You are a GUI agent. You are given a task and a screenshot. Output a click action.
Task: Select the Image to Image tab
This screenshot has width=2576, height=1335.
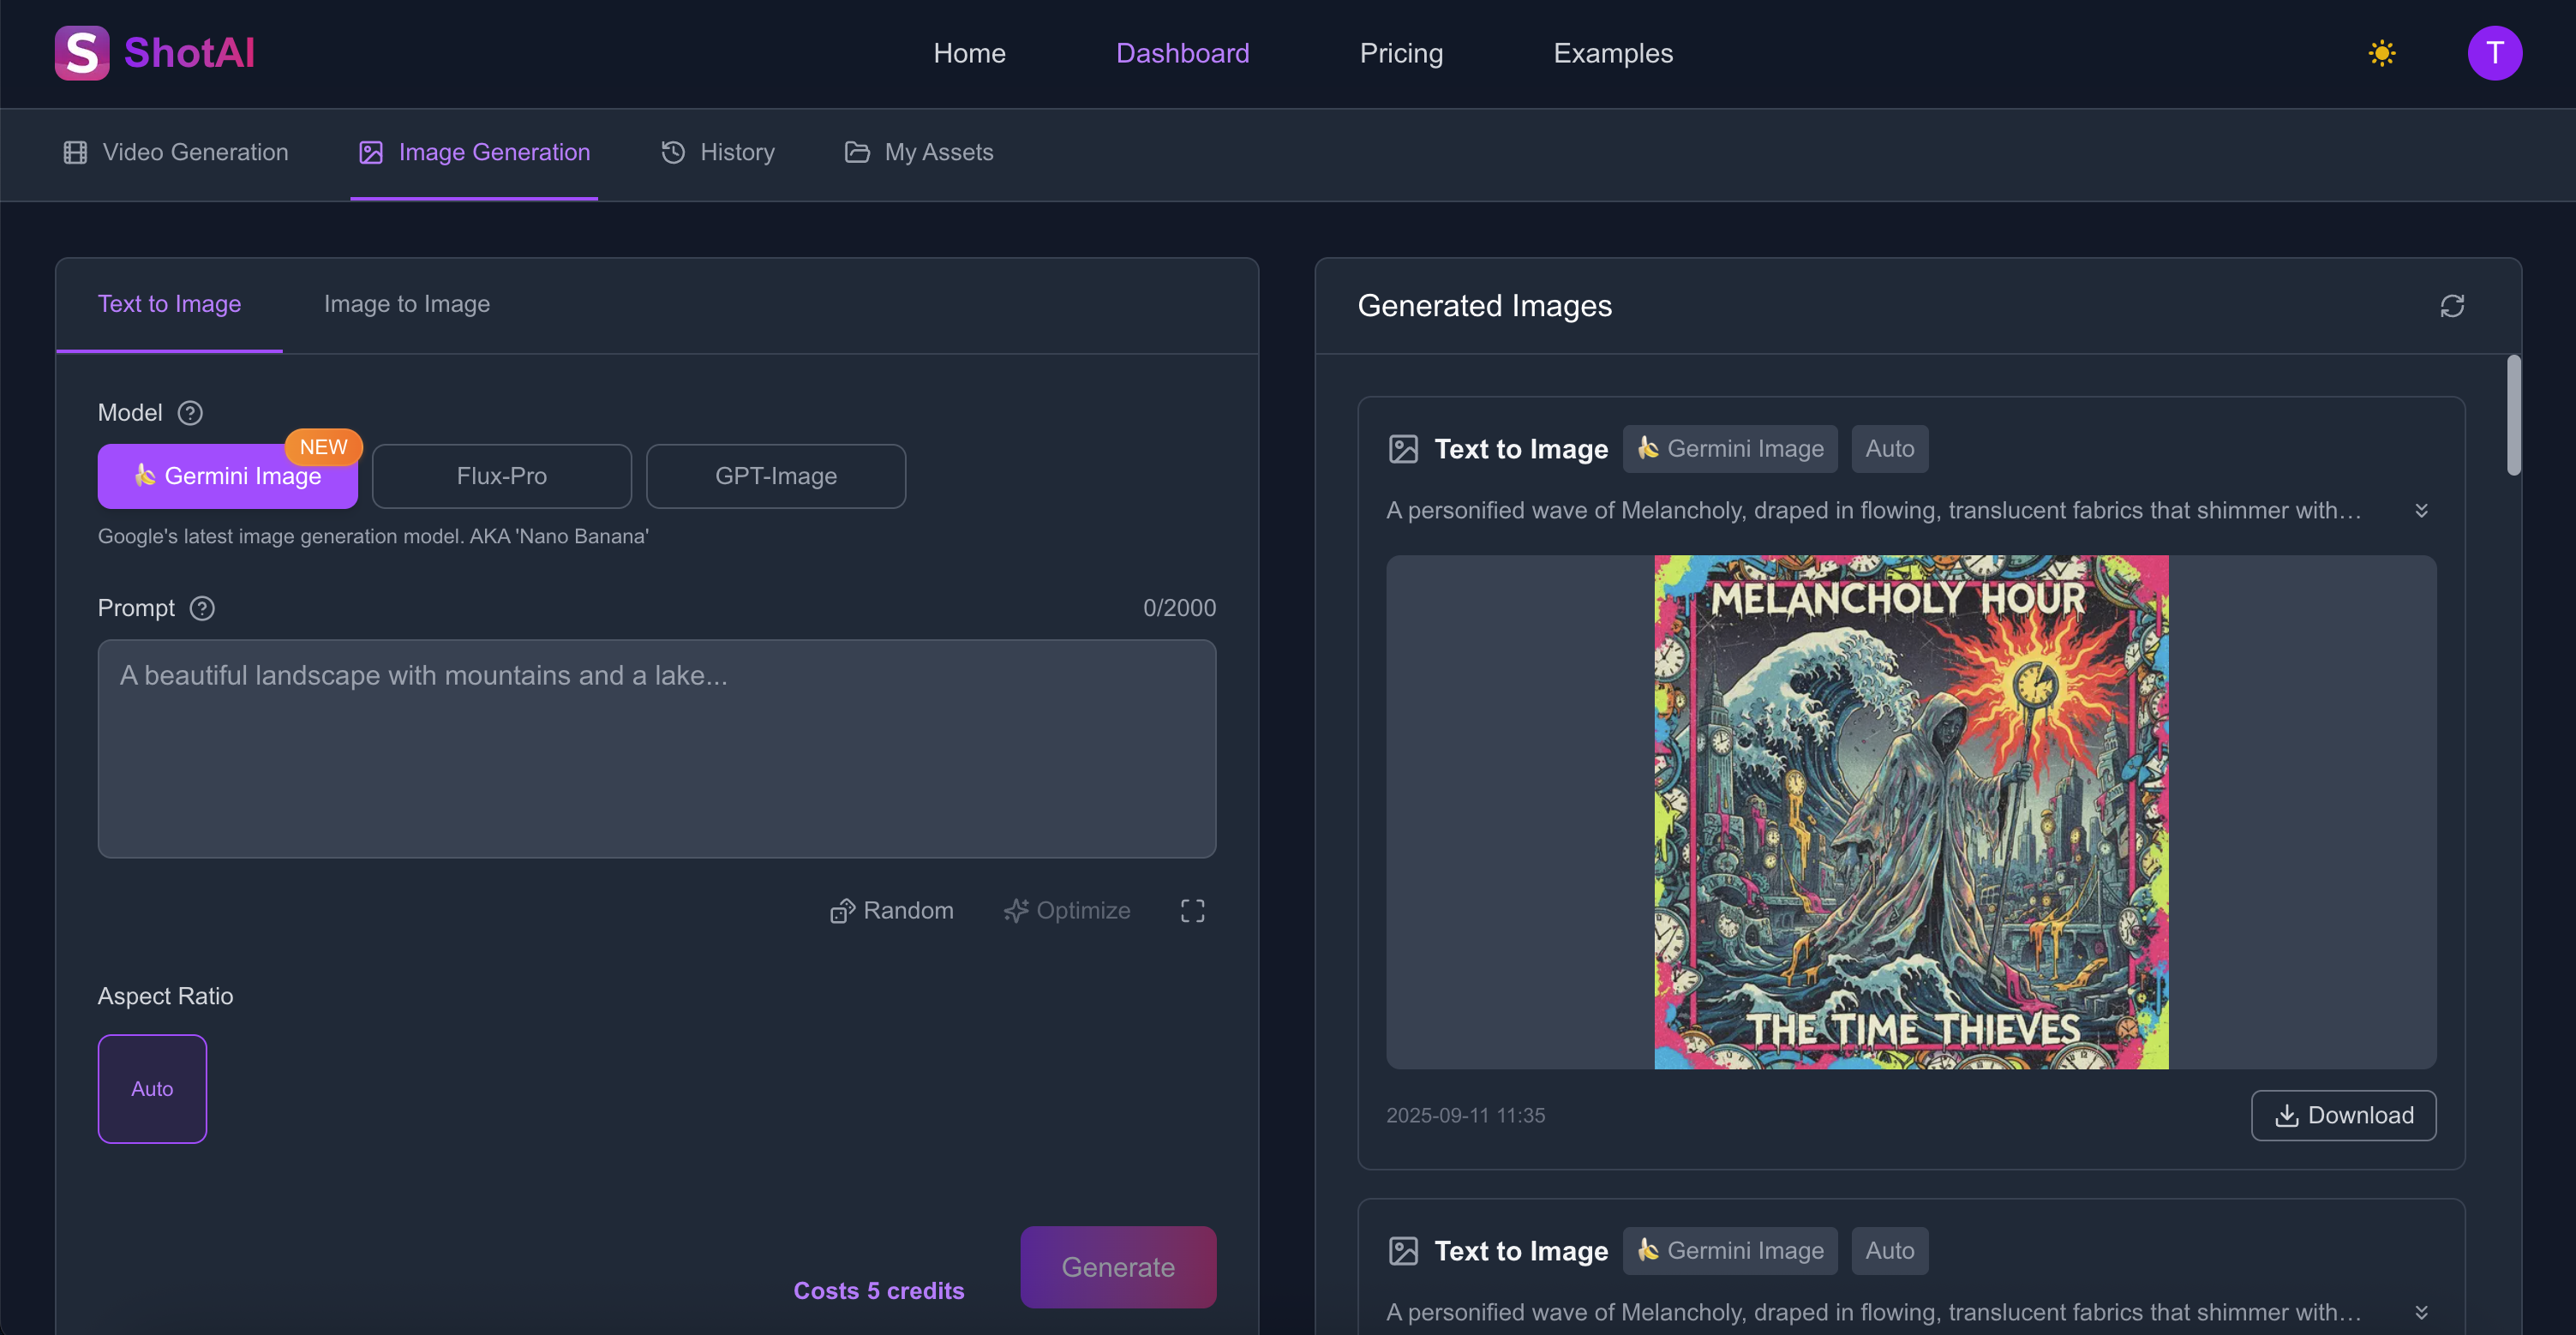pos(406,304)
